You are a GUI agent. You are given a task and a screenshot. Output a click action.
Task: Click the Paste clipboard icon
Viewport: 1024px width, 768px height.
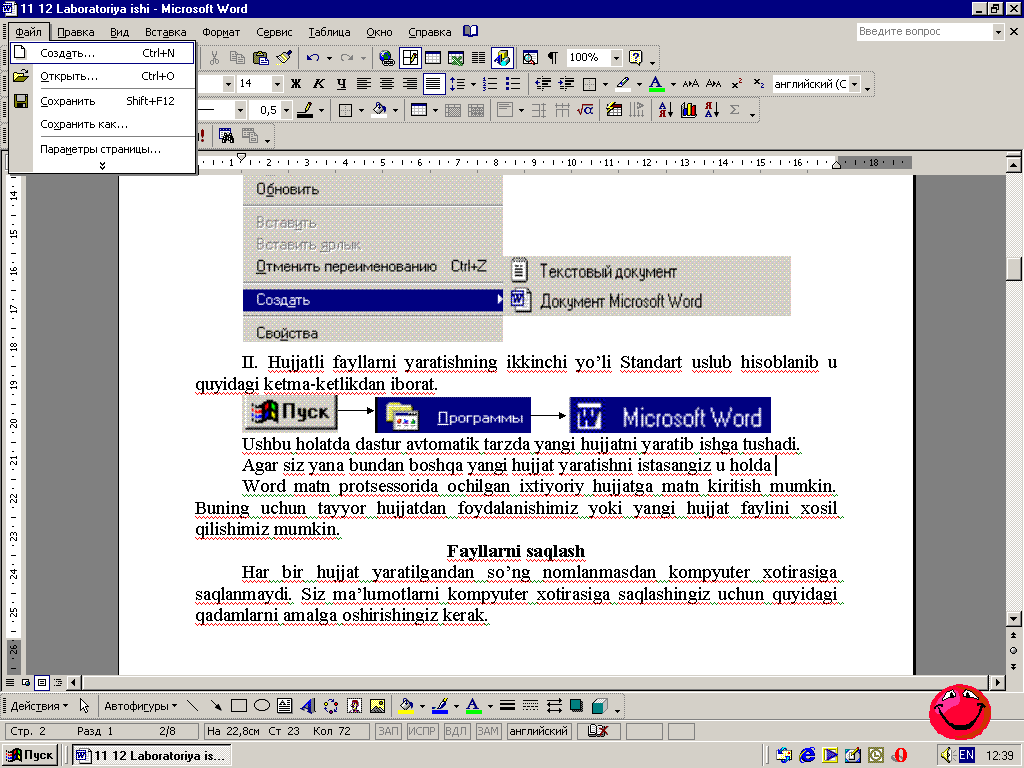[261, 58]
